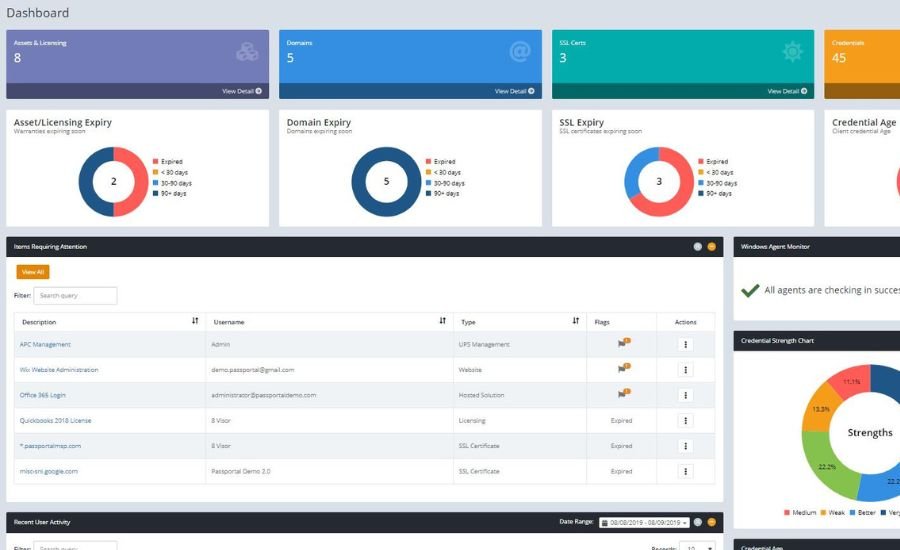Open actions menu for *.passportalmsp.com

point(685,446)
